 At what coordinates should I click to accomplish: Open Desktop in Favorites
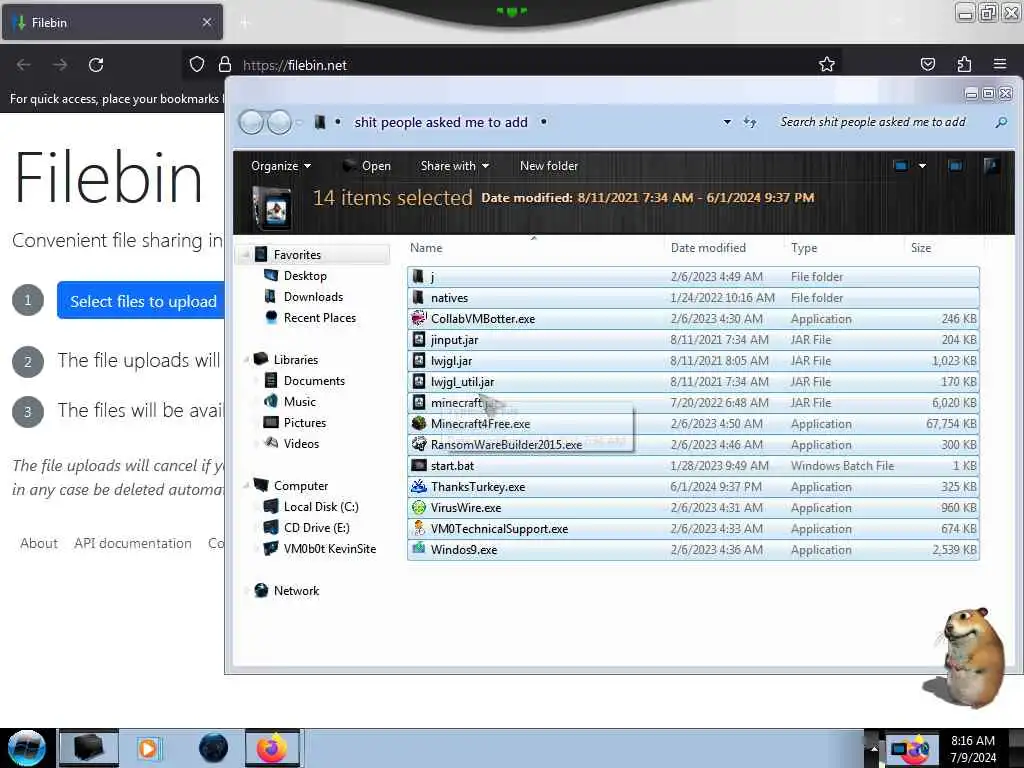[x=305, y=276]
